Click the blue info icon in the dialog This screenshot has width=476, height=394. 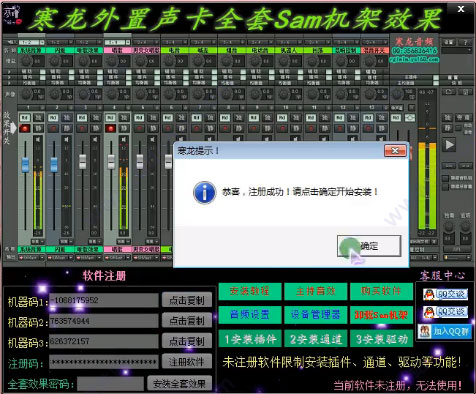(204, 192)
